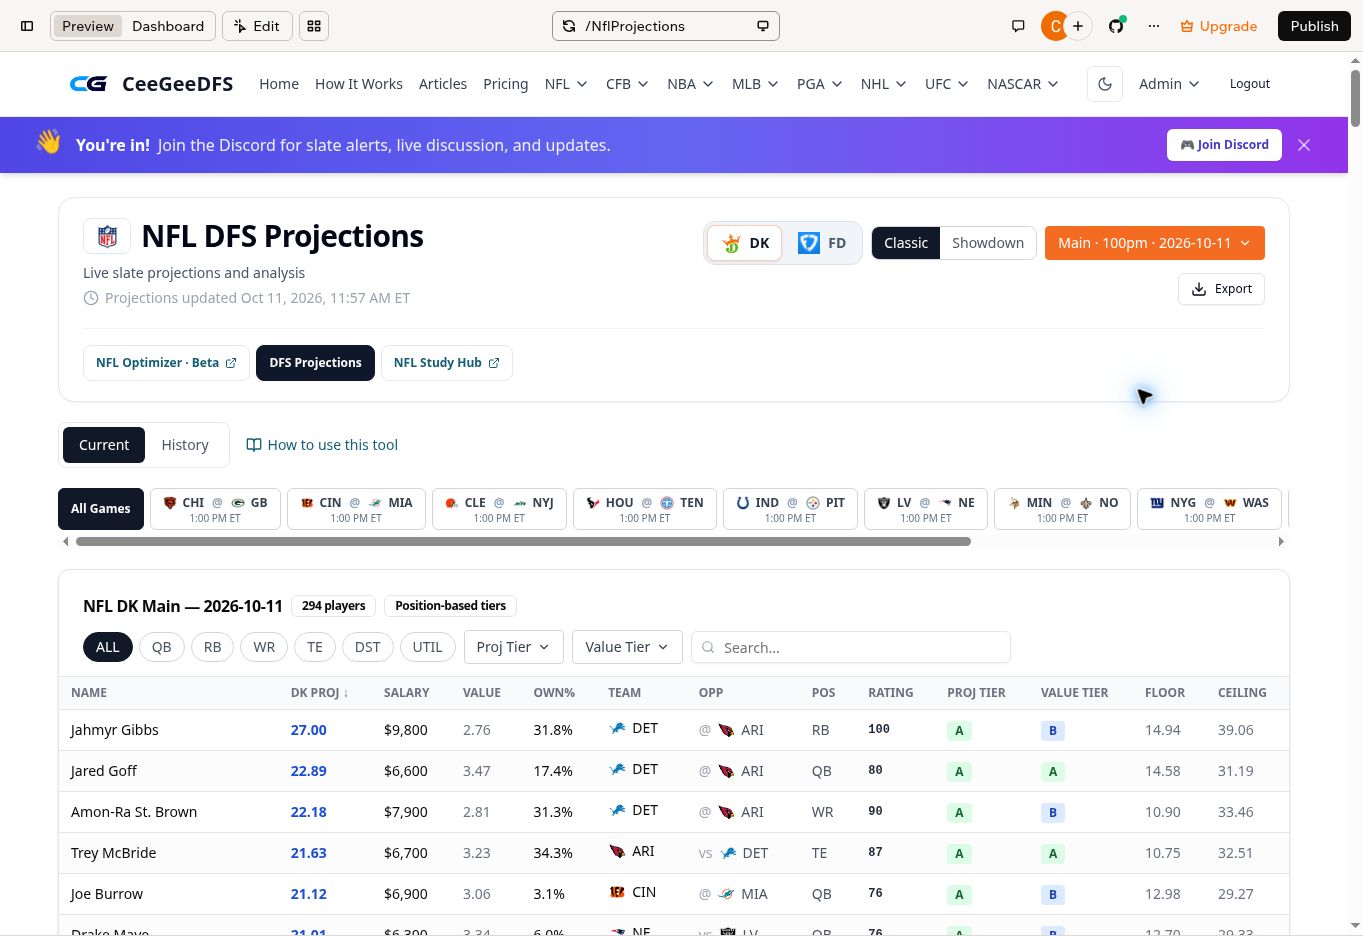Open the three-dots more menu
This screenshot has width=1363, height=936.
click(1154, 26)
